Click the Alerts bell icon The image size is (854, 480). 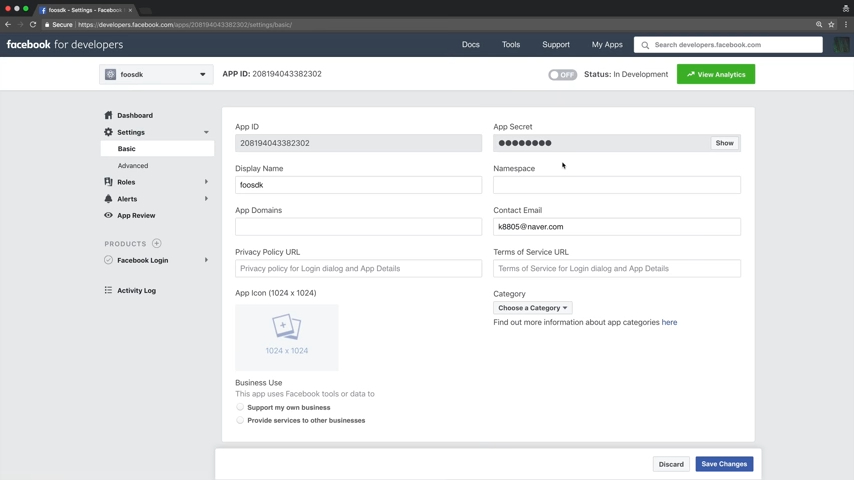(x=108, y=199)
